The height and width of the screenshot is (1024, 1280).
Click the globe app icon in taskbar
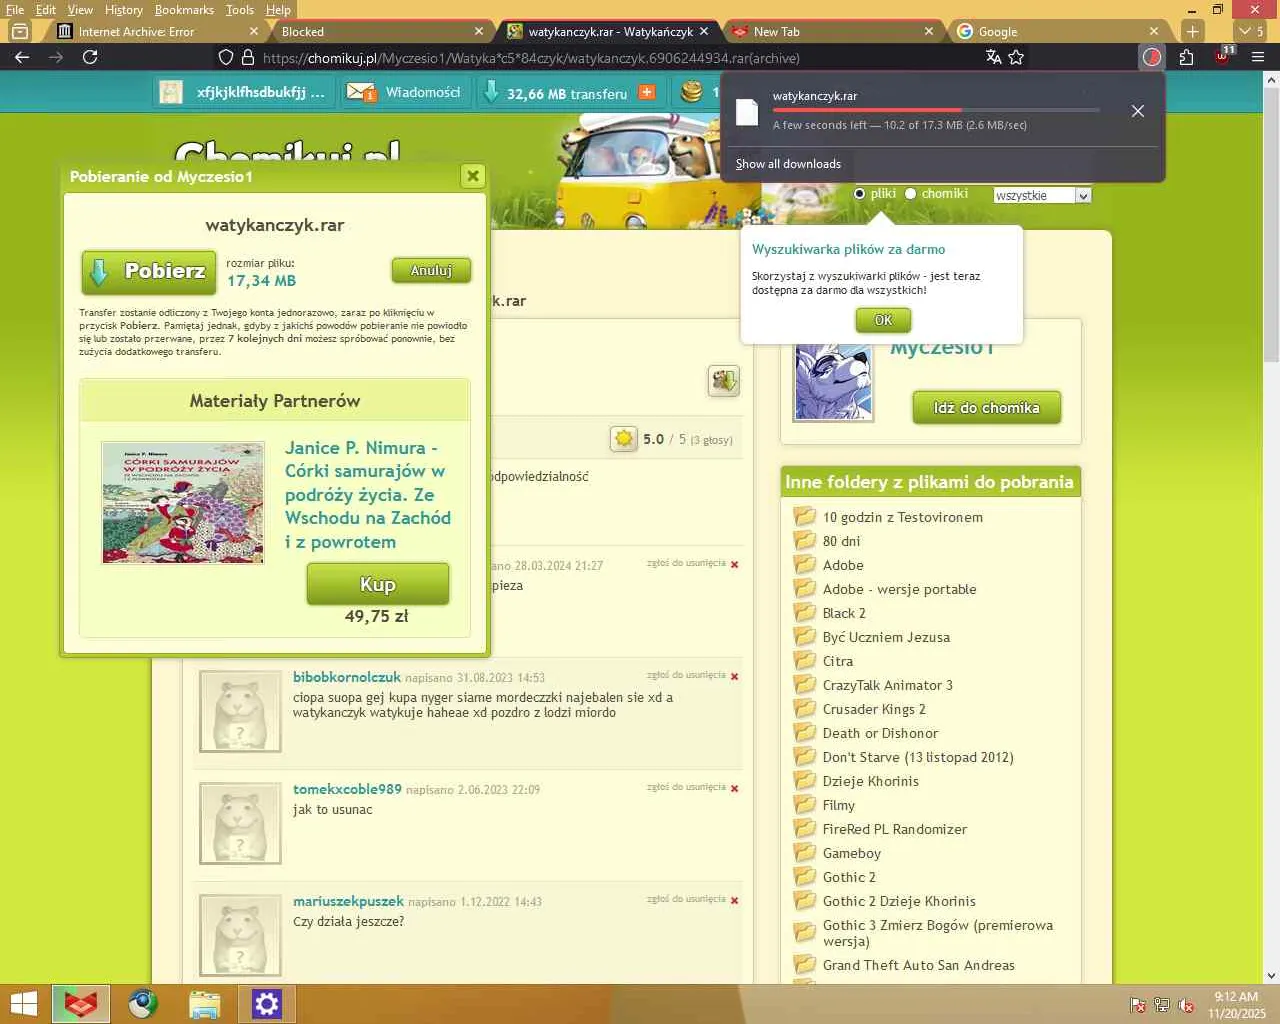click(x=142, y=1004)
